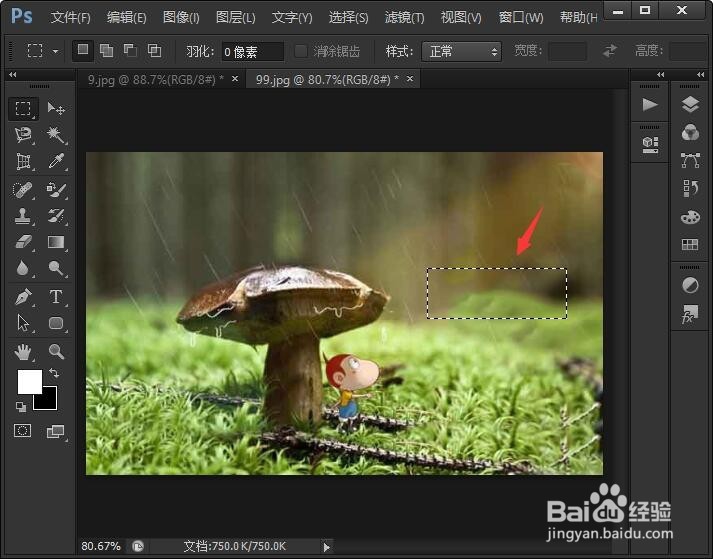Expand the status bar info arrow
713x559 pixels.
pos(326,547)
